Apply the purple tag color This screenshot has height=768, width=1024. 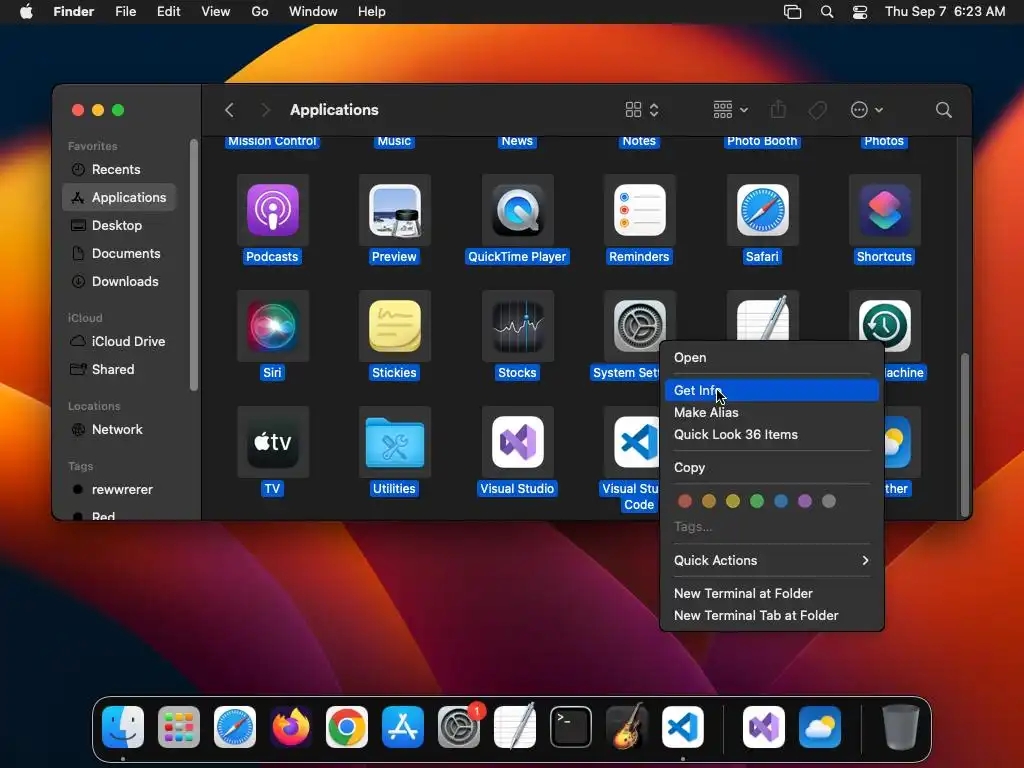click(x=805, y=501)
